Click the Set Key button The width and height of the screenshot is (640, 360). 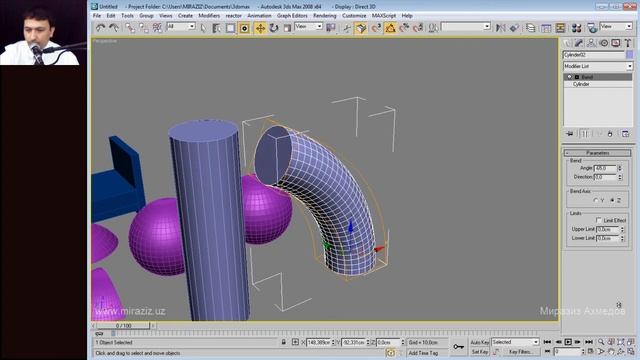point(480,351)
